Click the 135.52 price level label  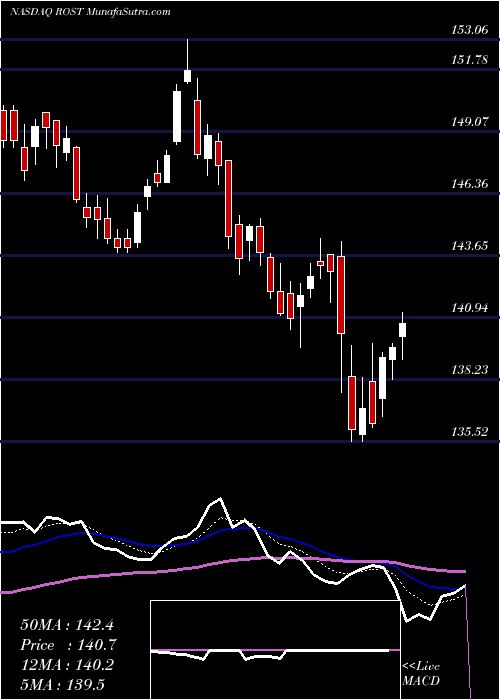tap(470, 432)
